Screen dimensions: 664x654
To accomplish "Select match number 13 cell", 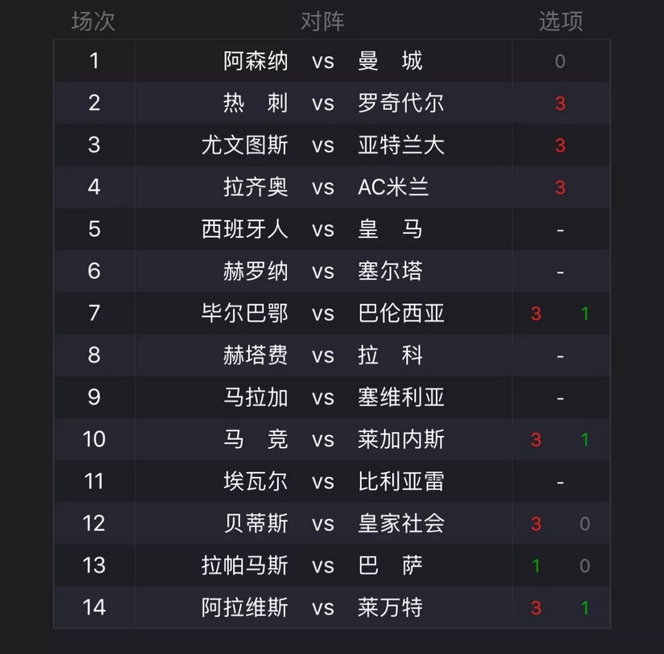I will [94, 566].
